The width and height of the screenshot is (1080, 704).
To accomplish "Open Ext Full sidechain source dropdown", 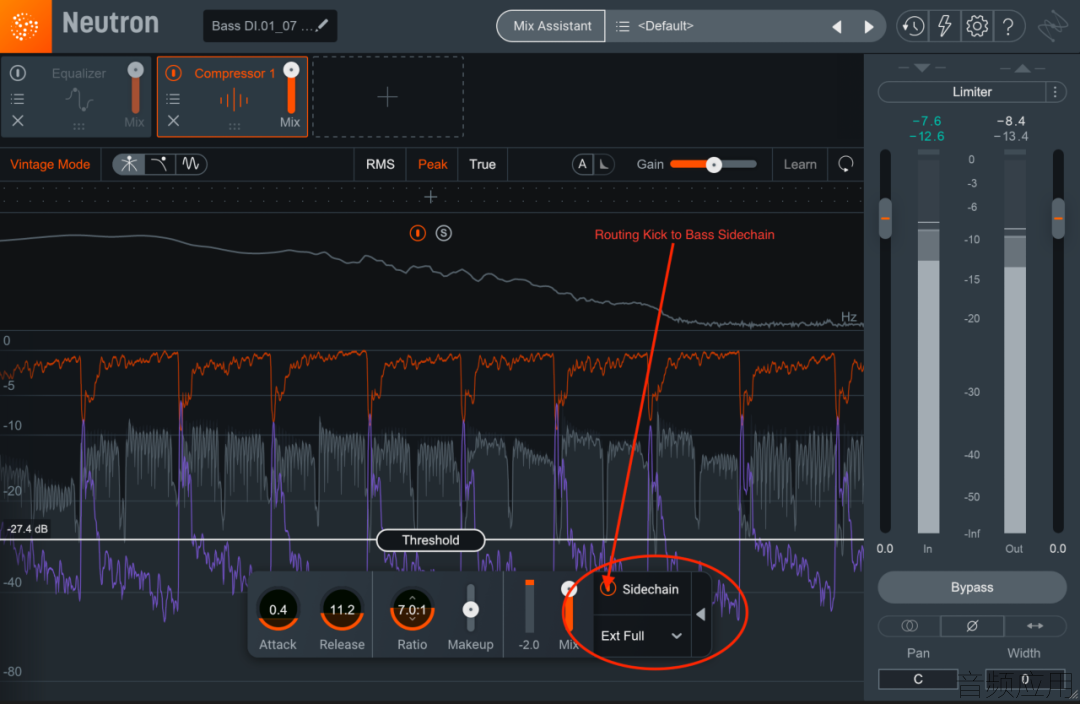I will pos(641,636).
